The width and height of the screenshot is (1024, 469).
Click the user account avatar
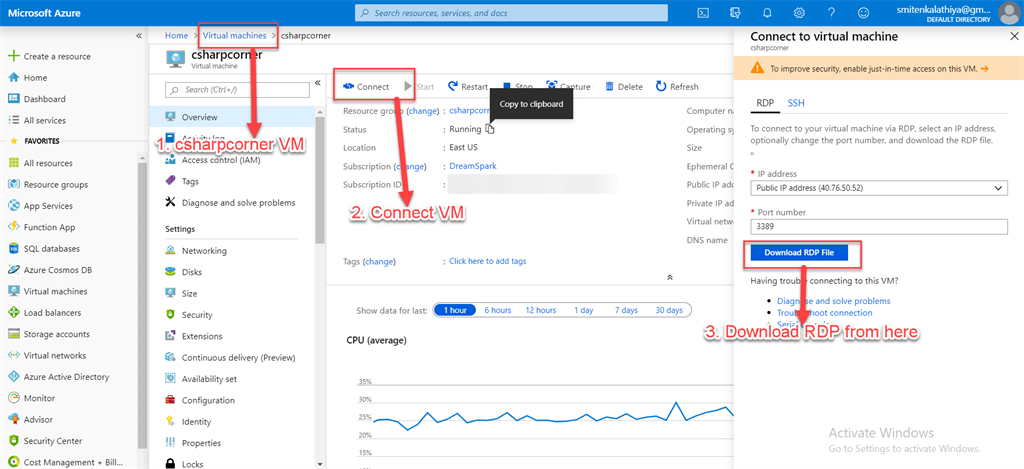(1010, 12)
